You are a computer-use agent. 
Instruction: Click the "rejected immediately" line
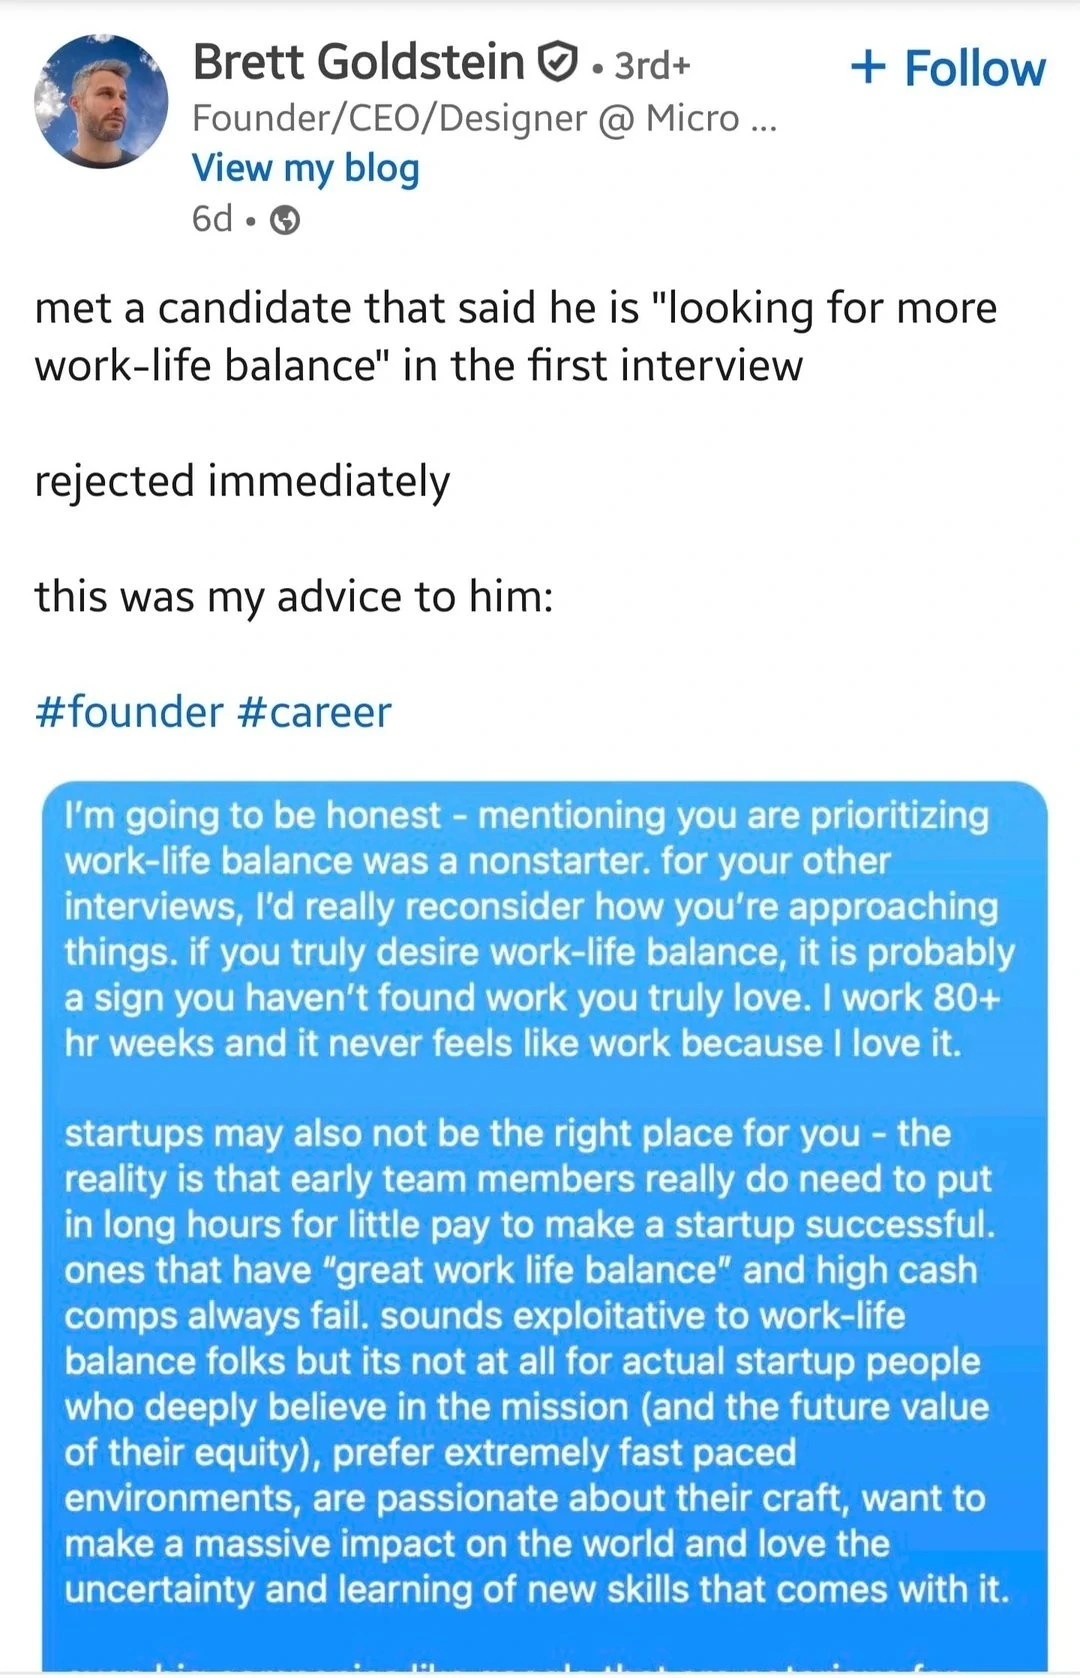tap(242, 481)
